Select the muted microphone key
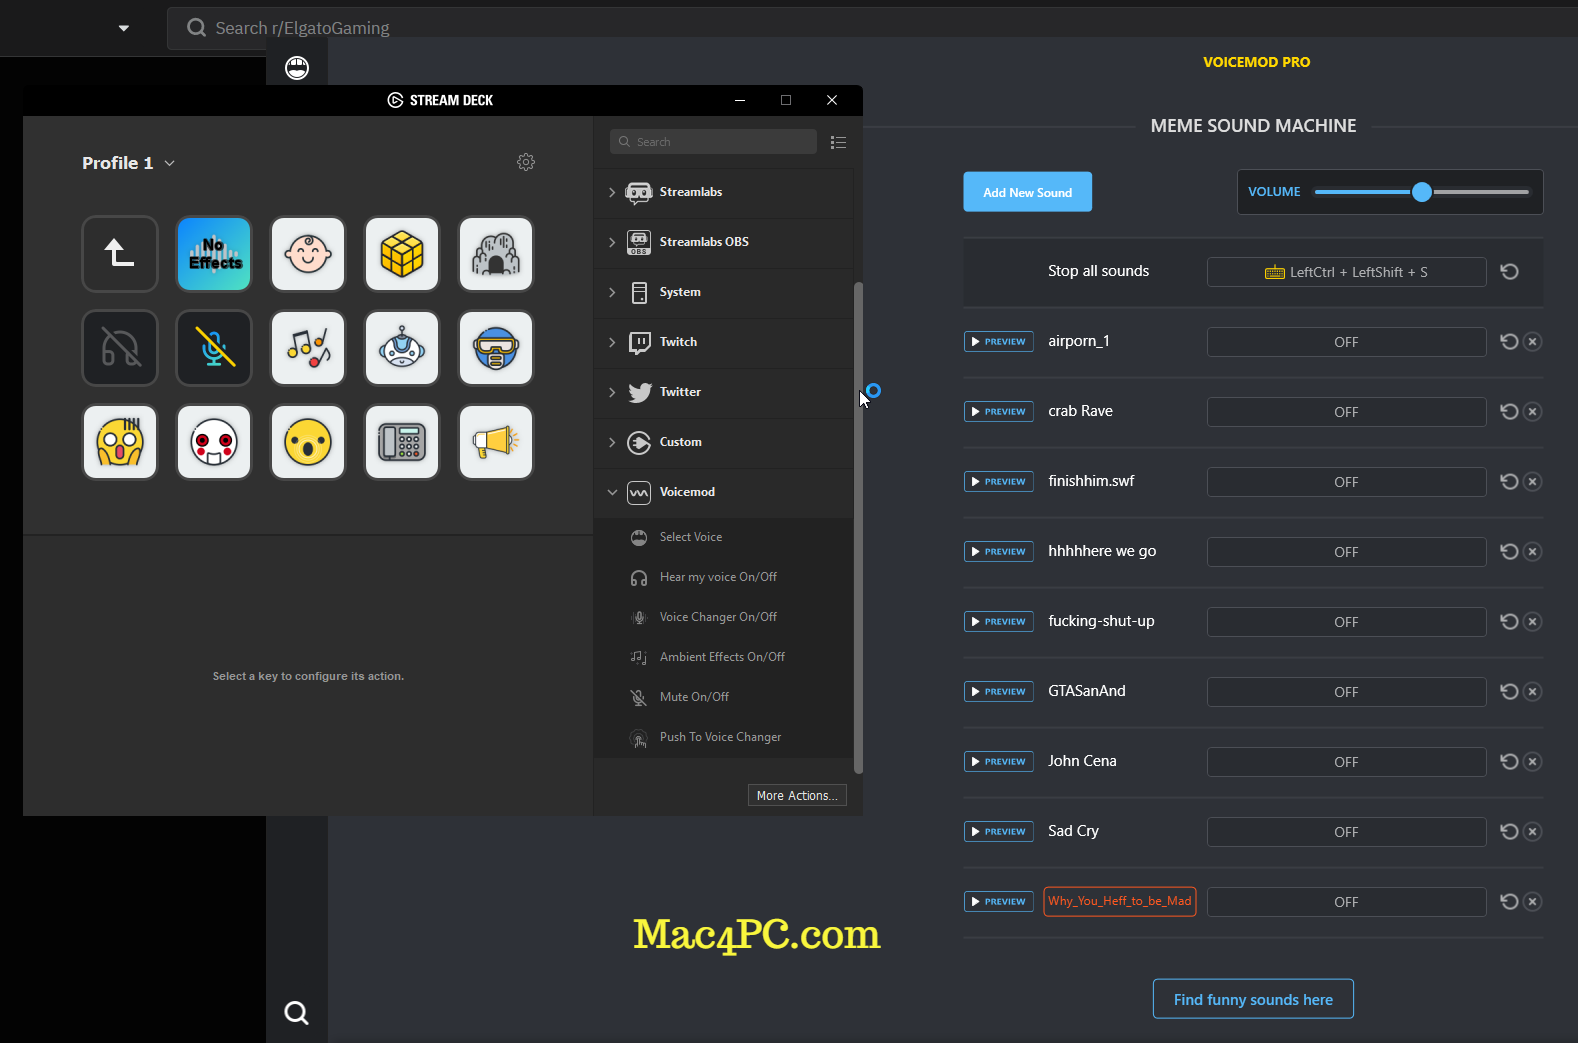Viewport: 1578px width, 1043px height. click(214, 348)
